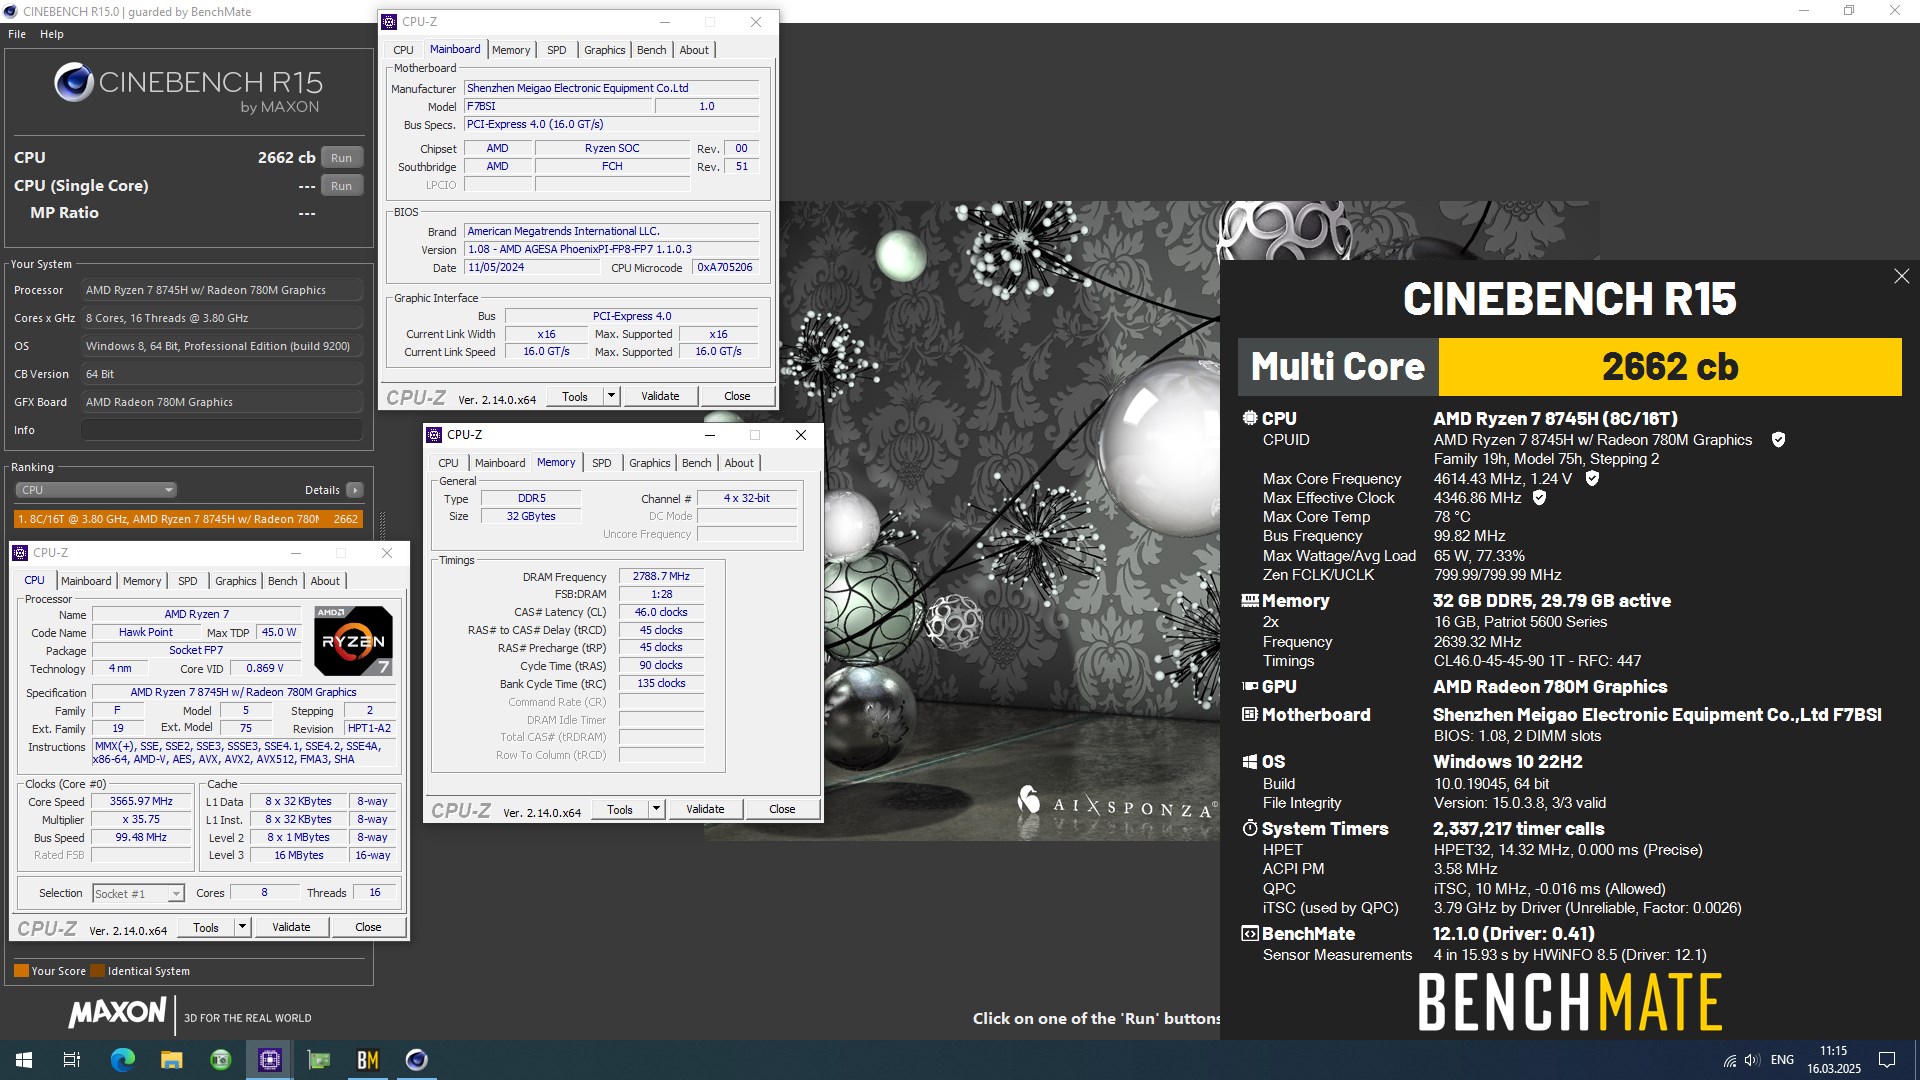
Task: Click BenchMate CPU chip icon
Action: [x=1249, y=419]
